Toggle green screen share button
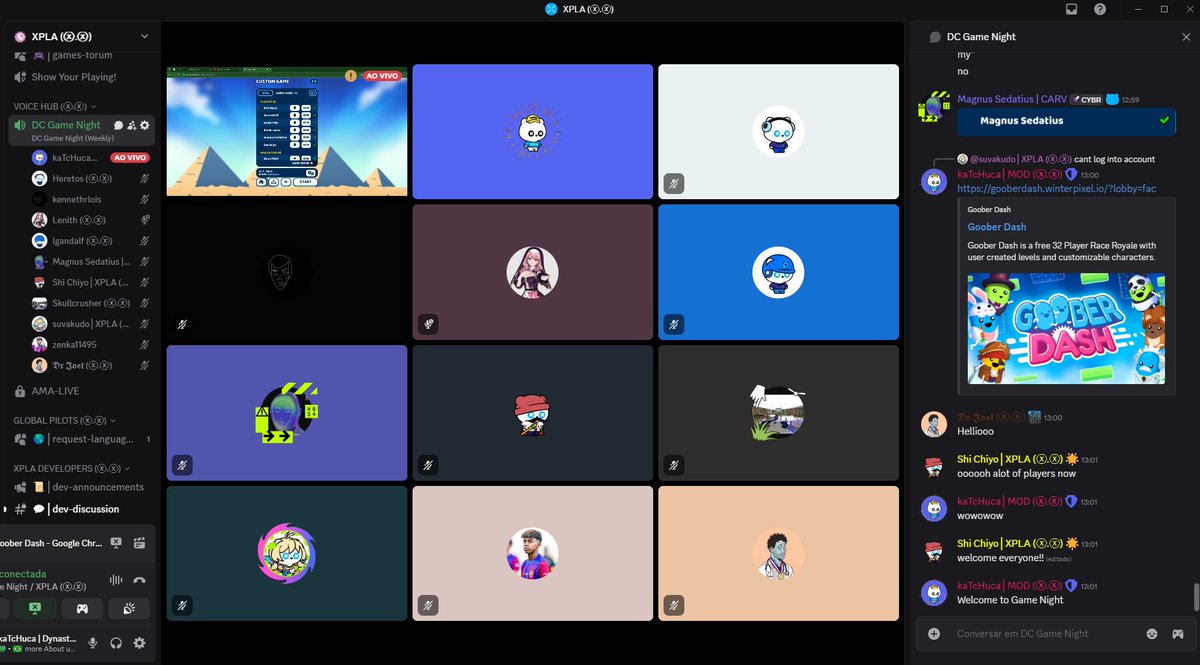Screen dimensions: 1200x665 (34, 608)
